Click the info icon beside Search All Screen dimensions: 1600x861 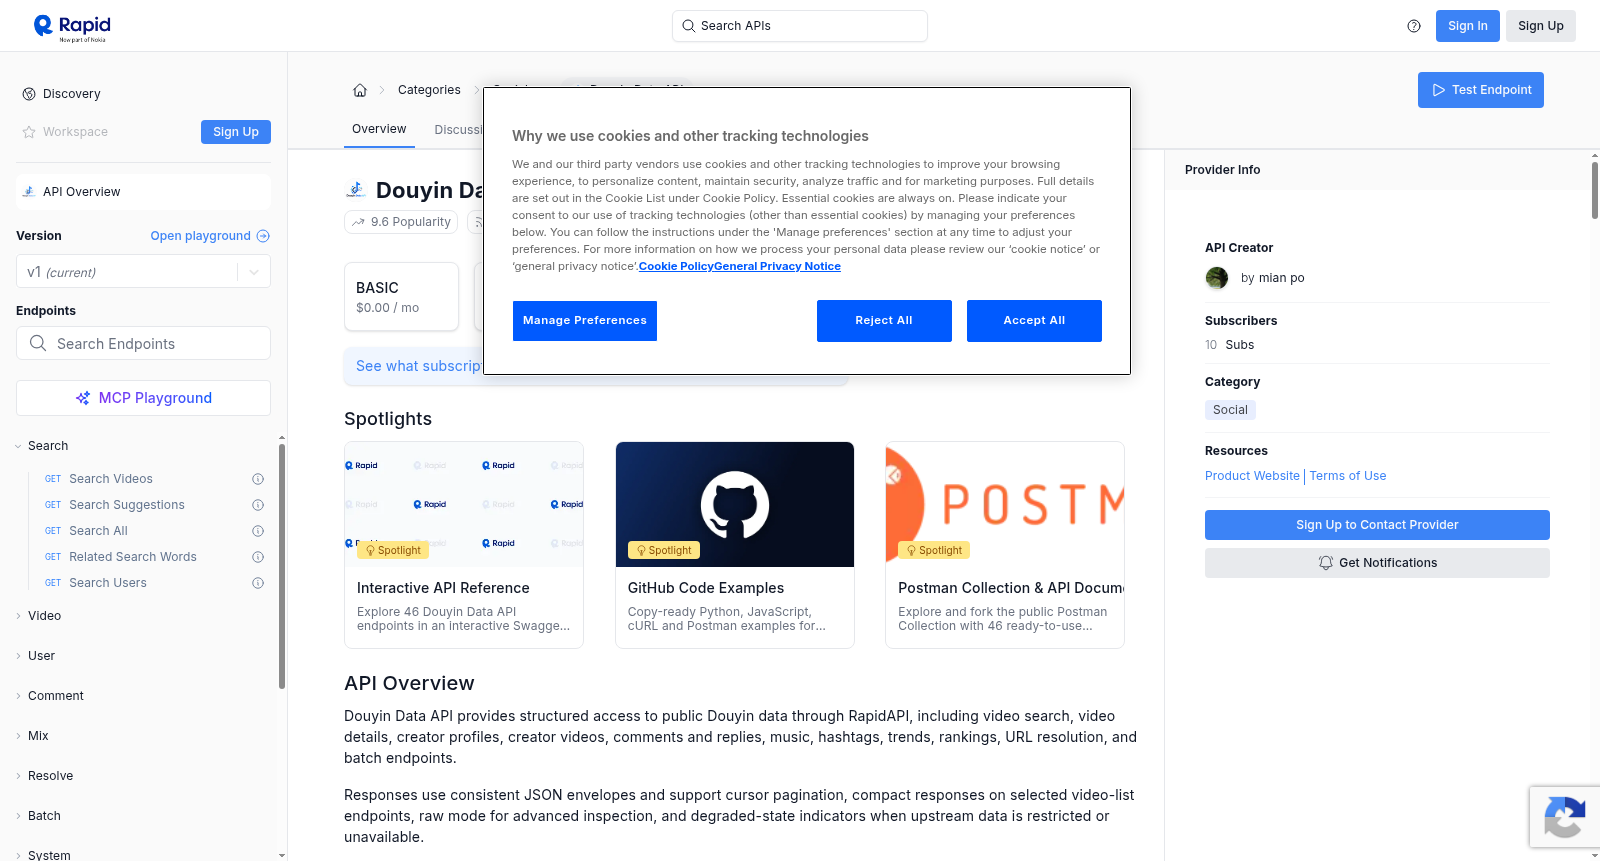[x=258, y=531]
